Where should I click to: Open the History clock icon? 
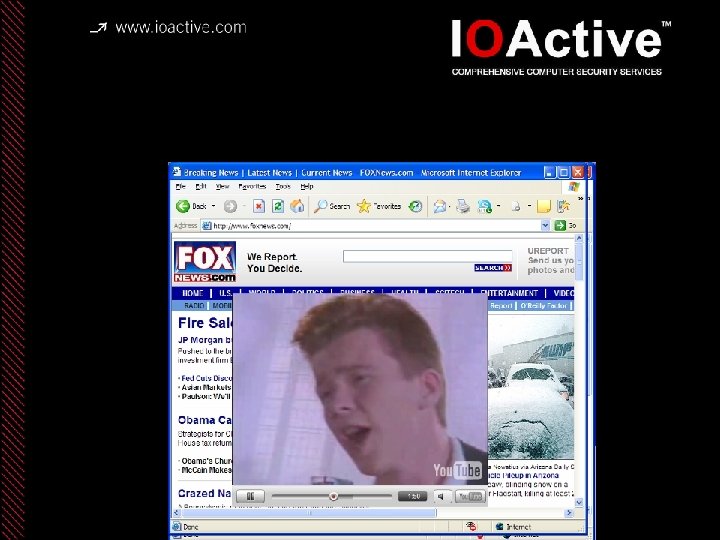(x=416, y=206)
